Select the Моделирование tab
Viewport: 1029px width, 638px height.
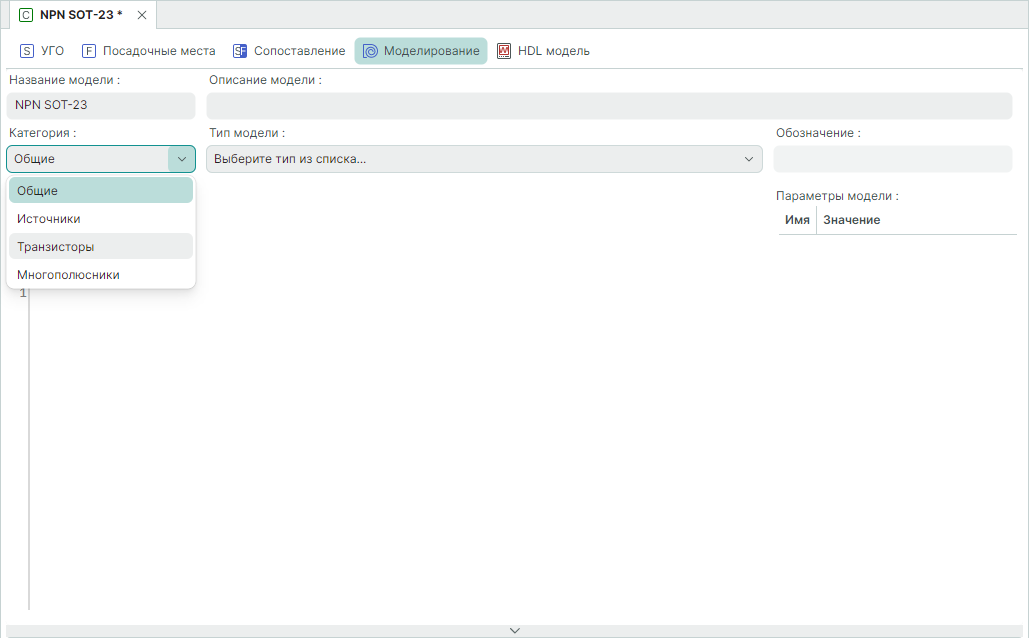tap(421, 51)
